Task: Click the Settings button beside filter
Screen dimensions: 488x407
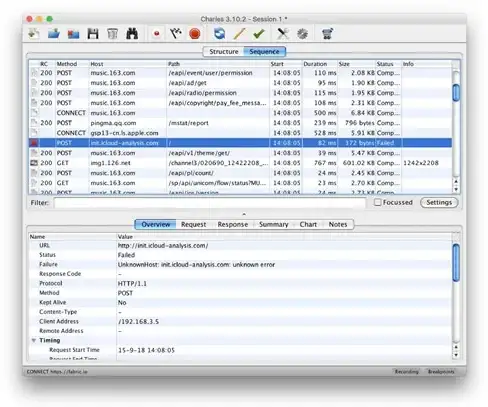Action: pyautogui.click(x=439, y=202)
